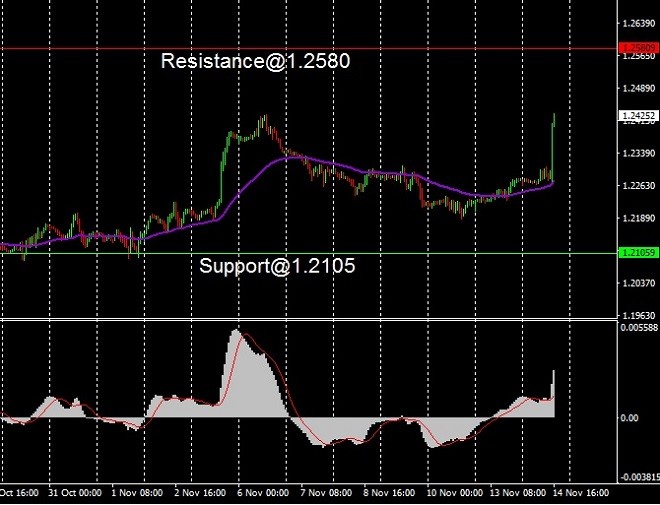The image size is (660, 505).
Task: Click the 2 Nov 16:00 time label
Action: (200, 493)
